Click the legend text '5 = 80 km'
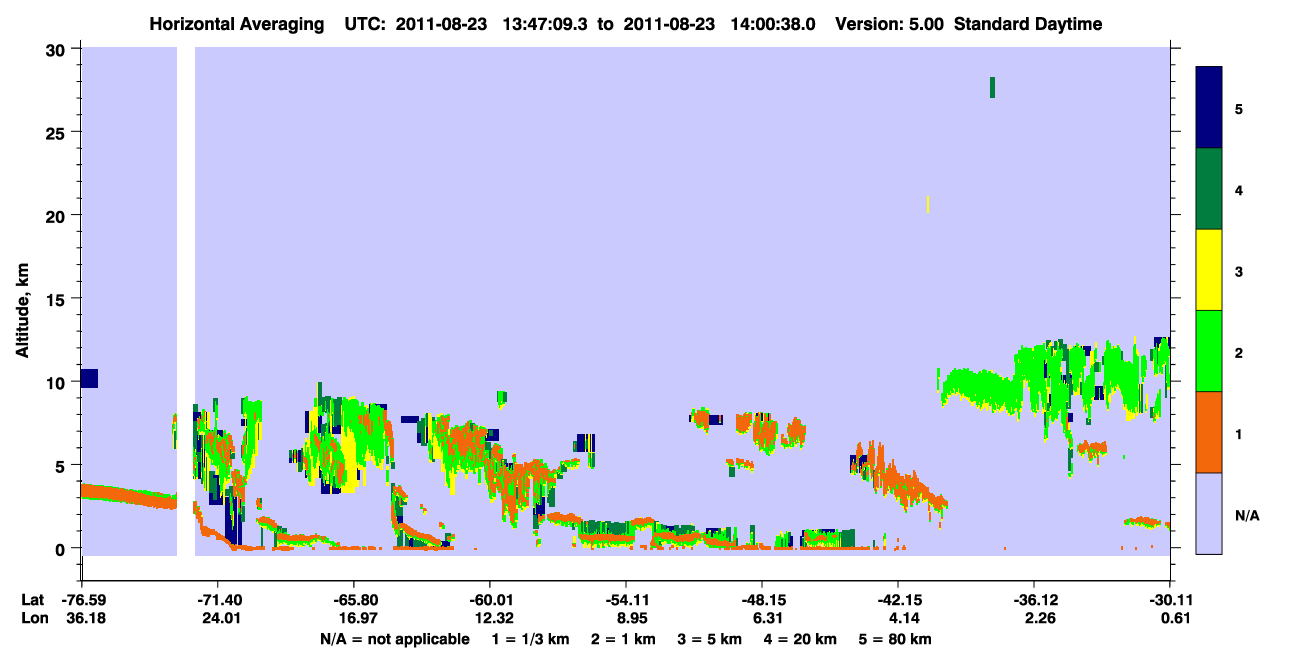 click(896, 639)
